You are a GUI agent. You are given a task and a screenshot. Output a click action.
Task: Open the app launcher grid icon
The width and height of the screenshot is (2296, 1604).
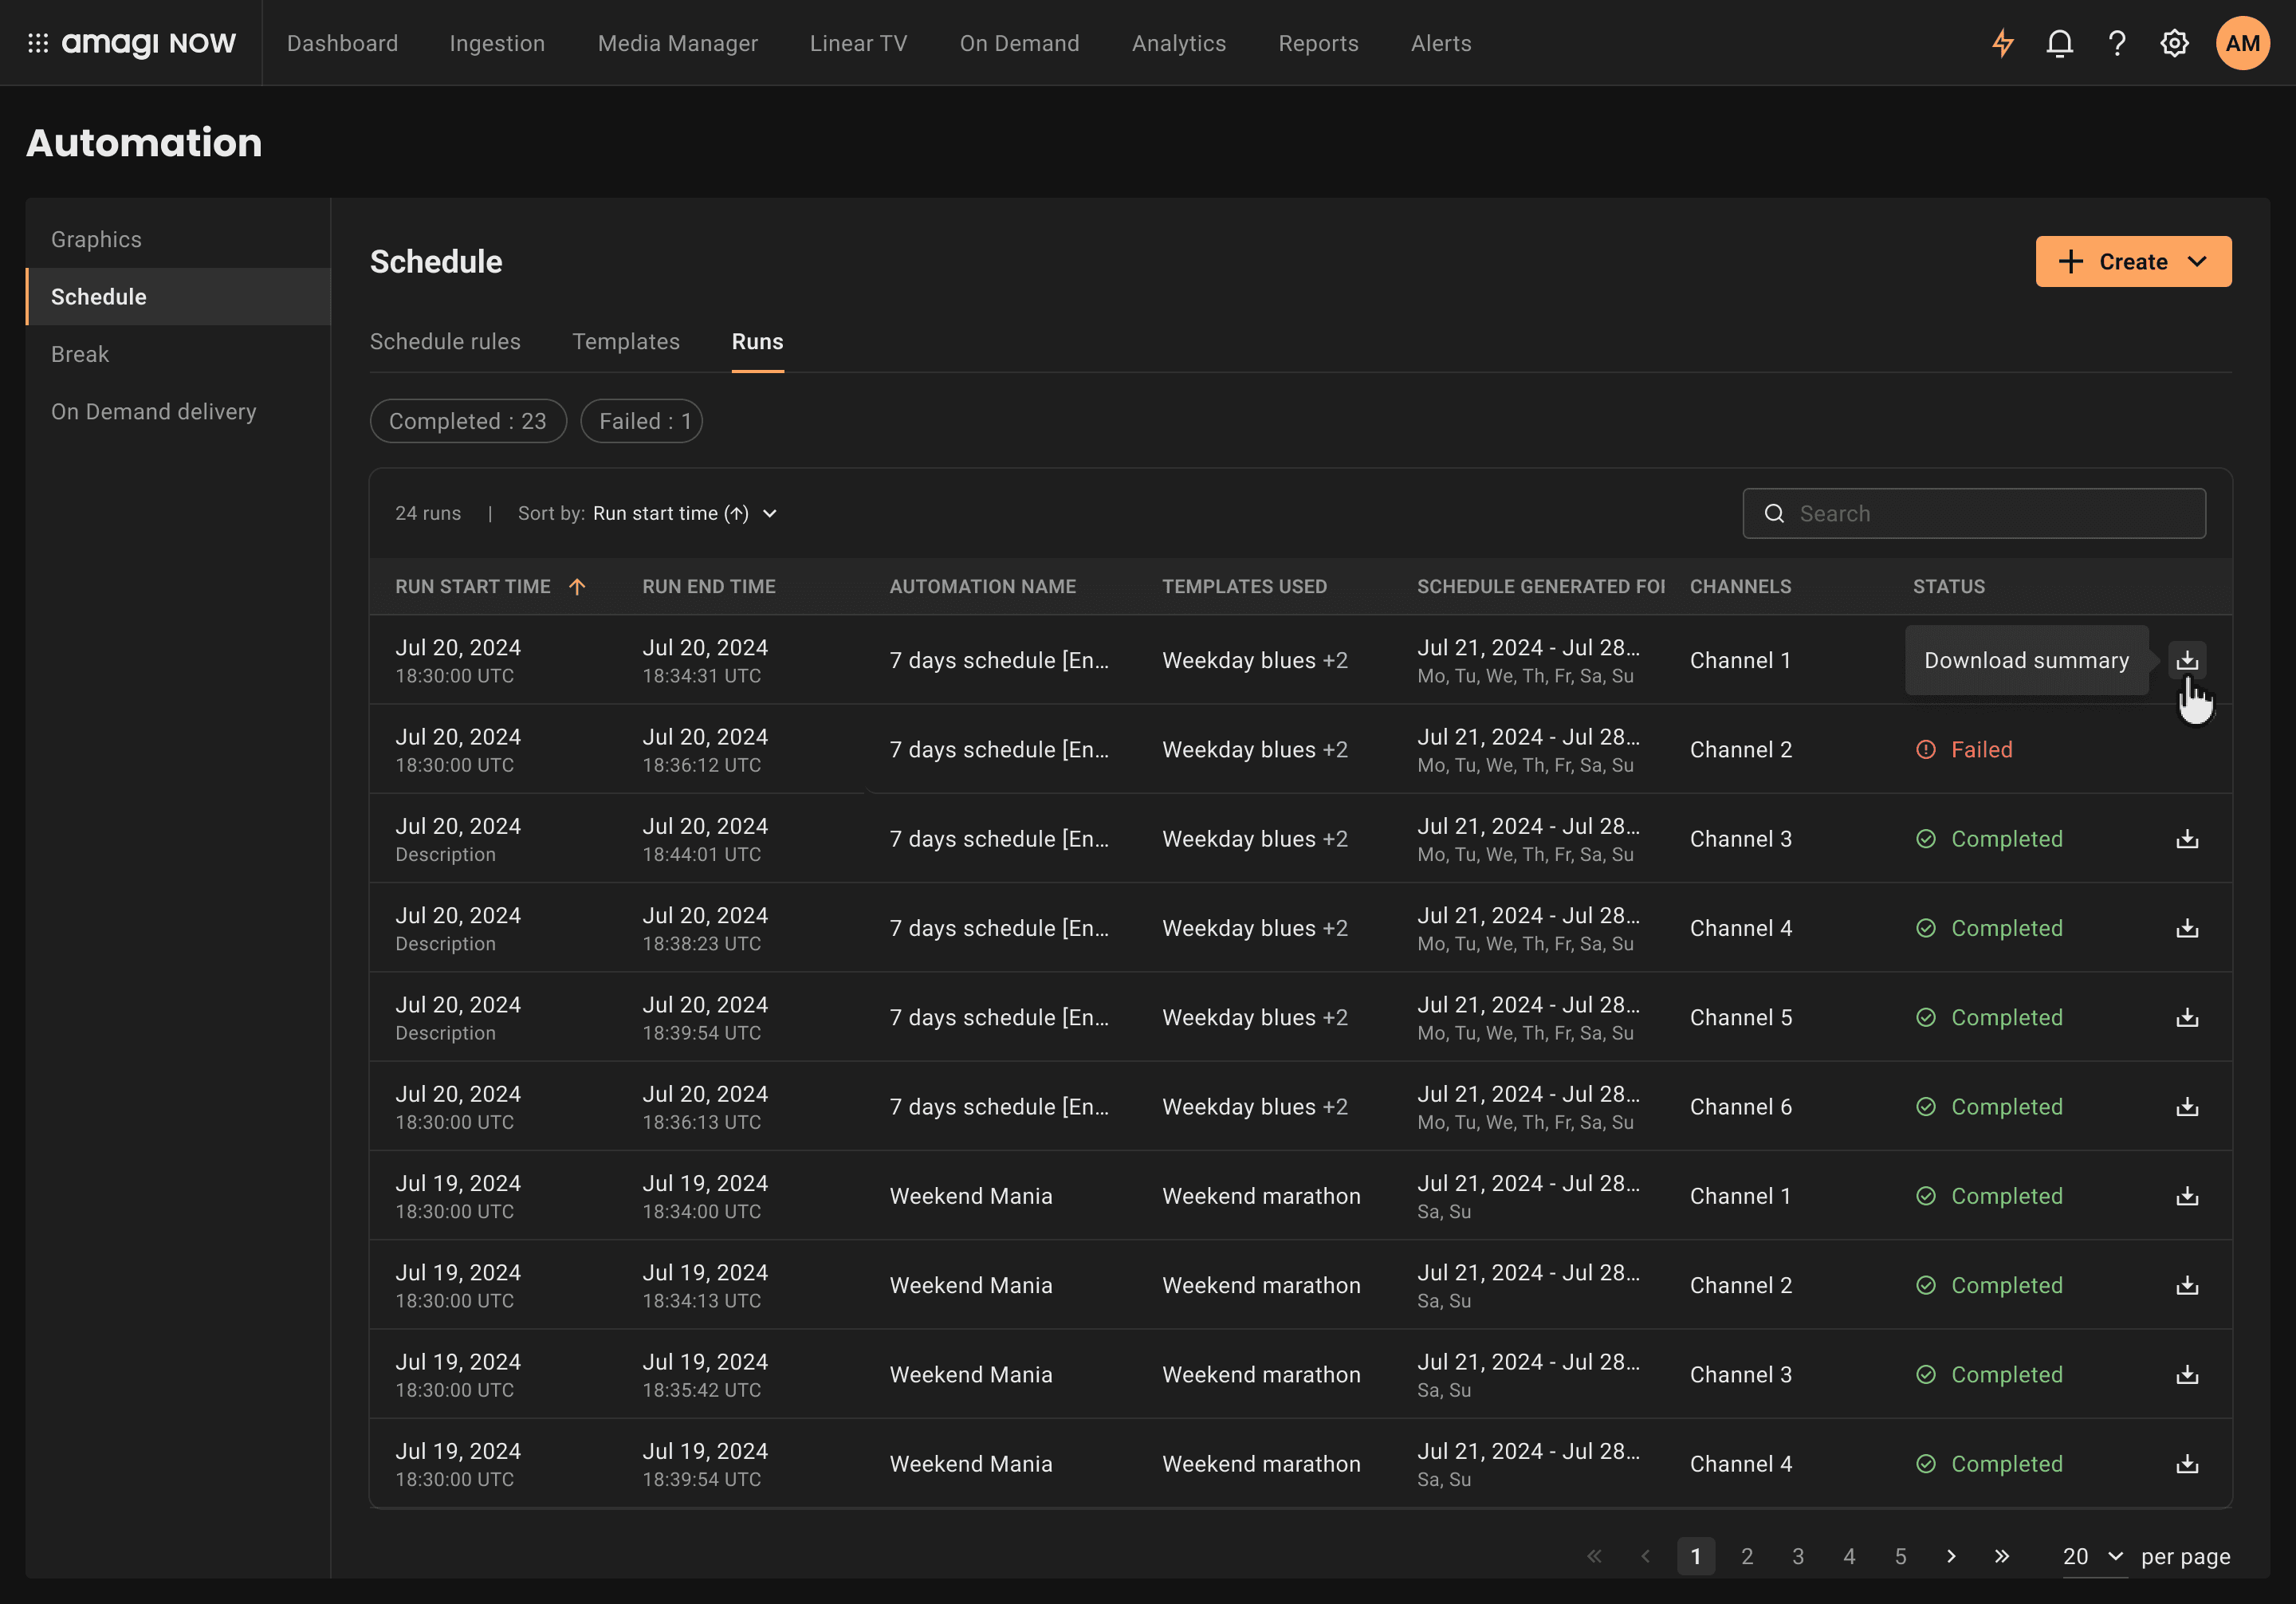38,43
